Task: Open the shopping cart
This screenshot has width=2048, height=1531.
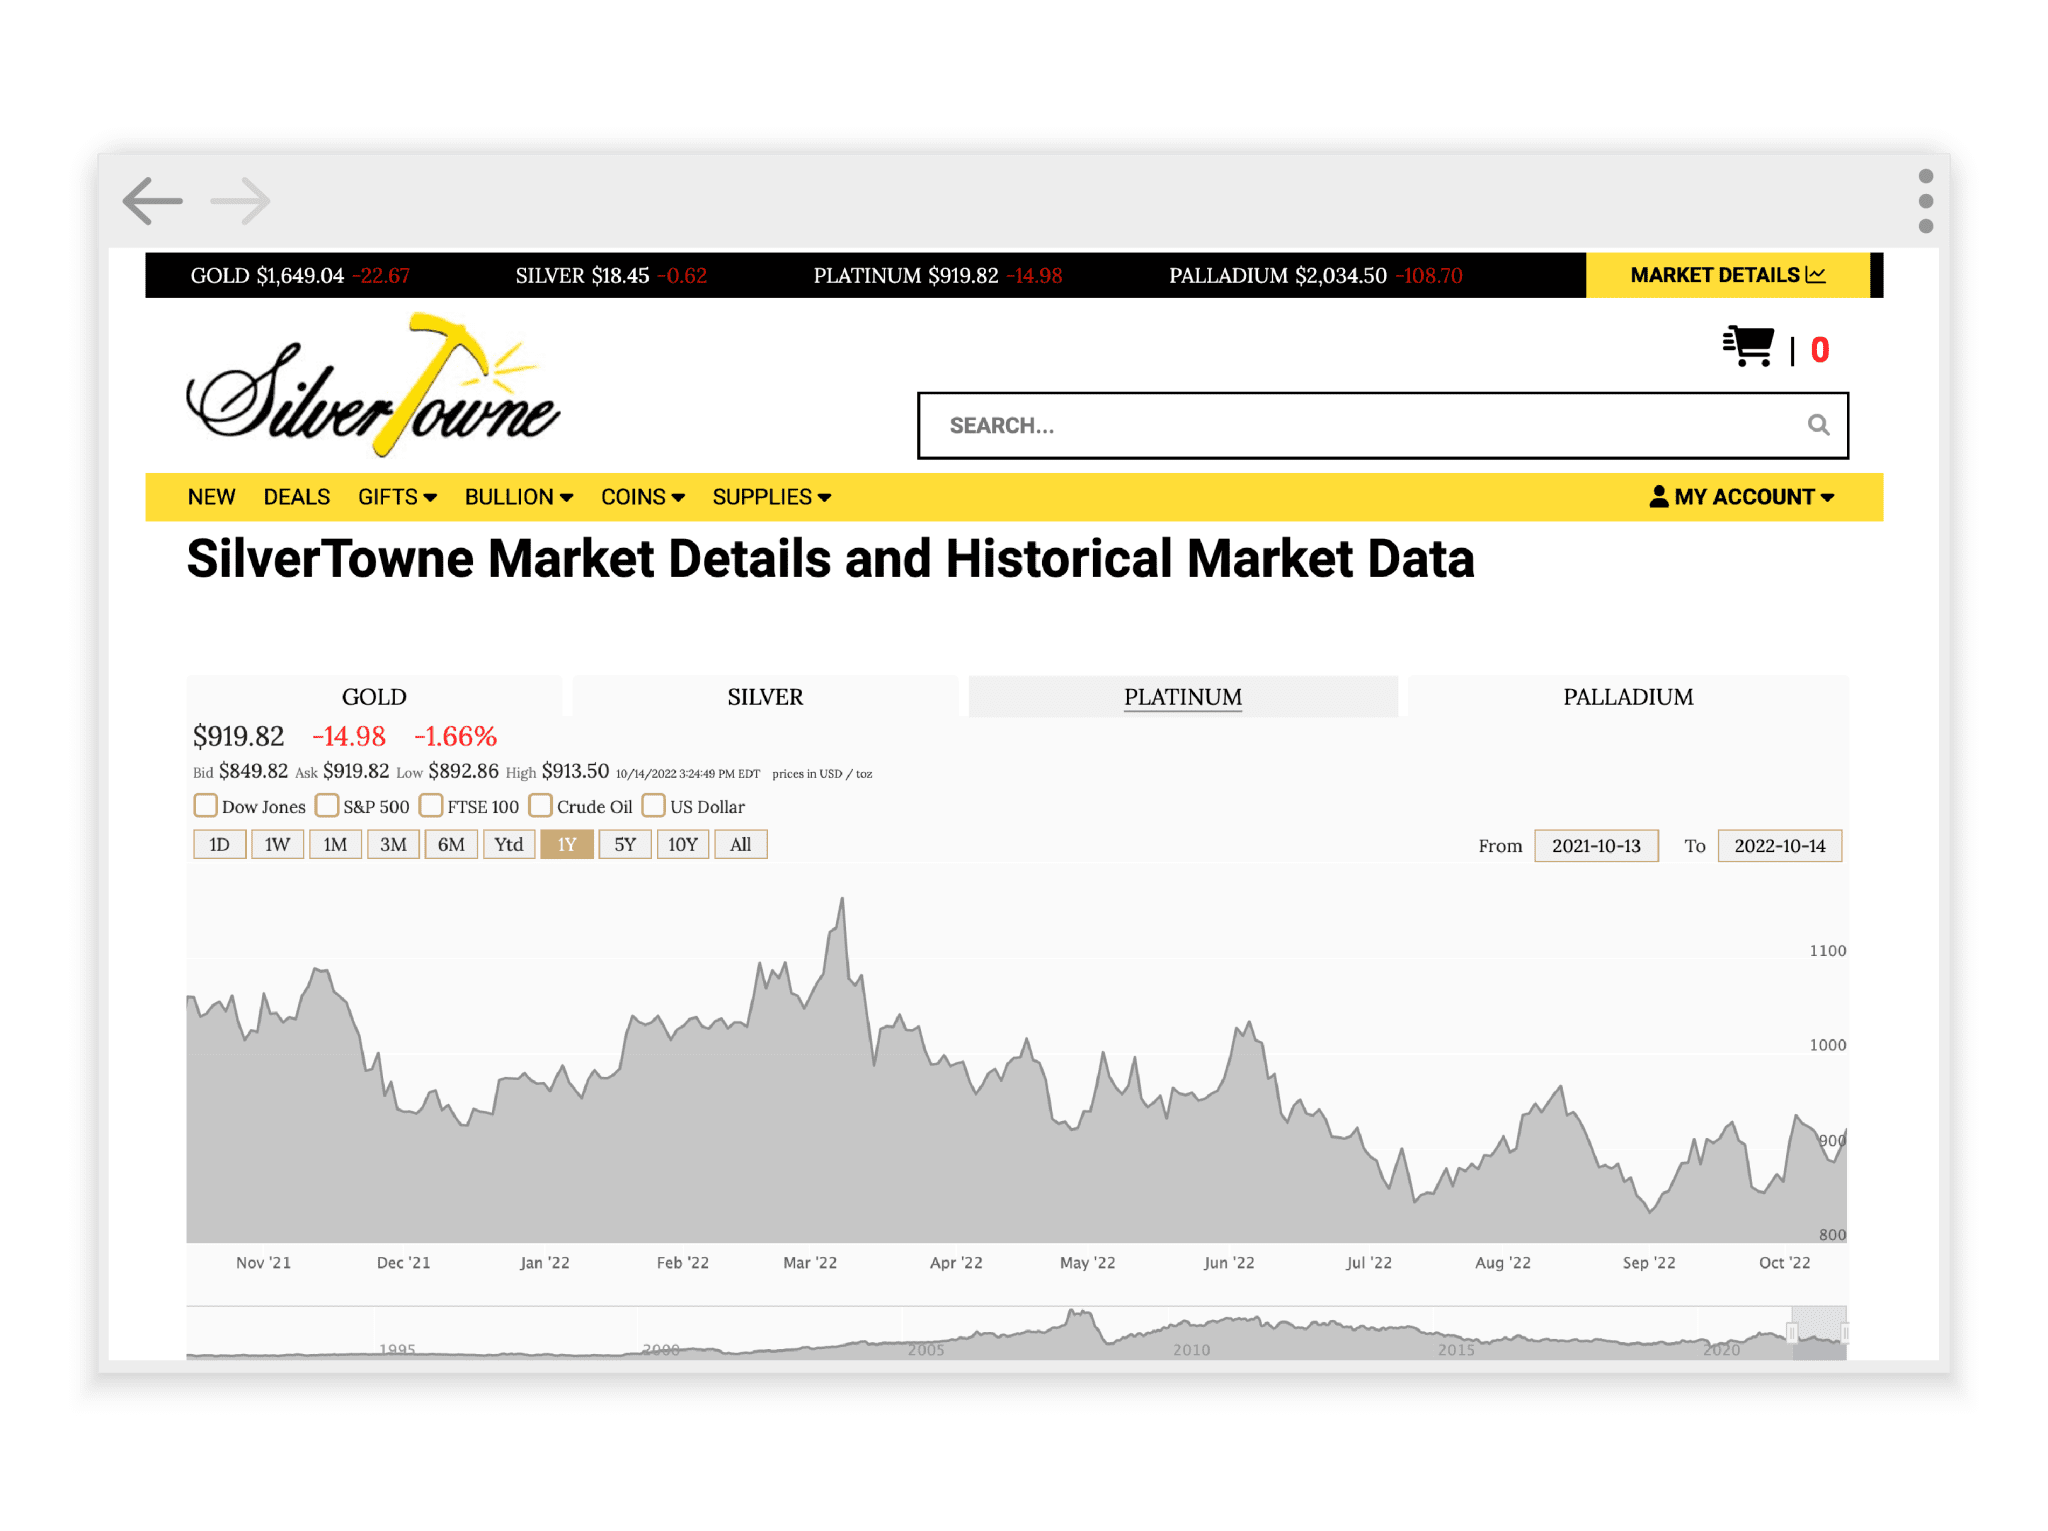Action: [x=1748, y=345]
